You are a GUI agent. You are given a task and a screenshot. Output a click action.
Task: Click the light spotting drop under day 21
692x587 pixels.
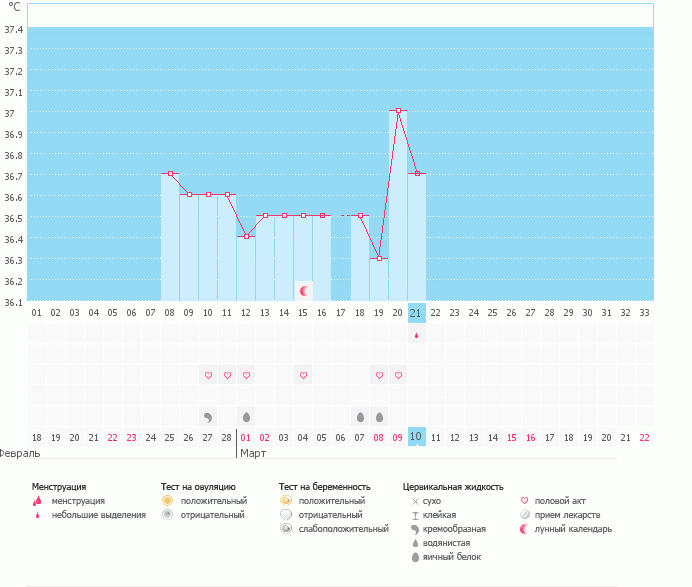417,335
